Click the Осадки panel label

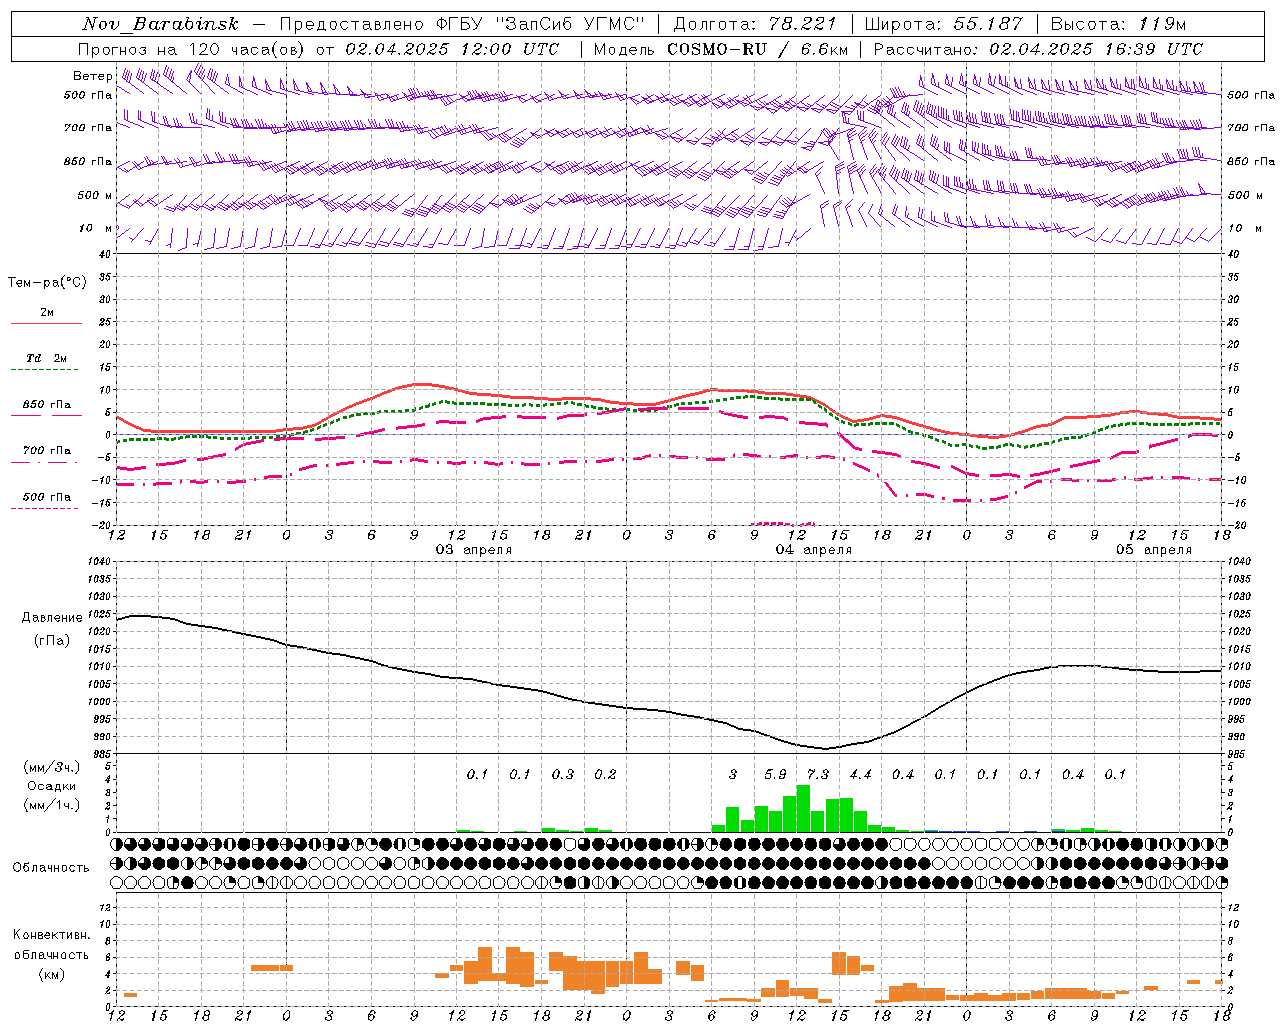(x=52, y=786)
